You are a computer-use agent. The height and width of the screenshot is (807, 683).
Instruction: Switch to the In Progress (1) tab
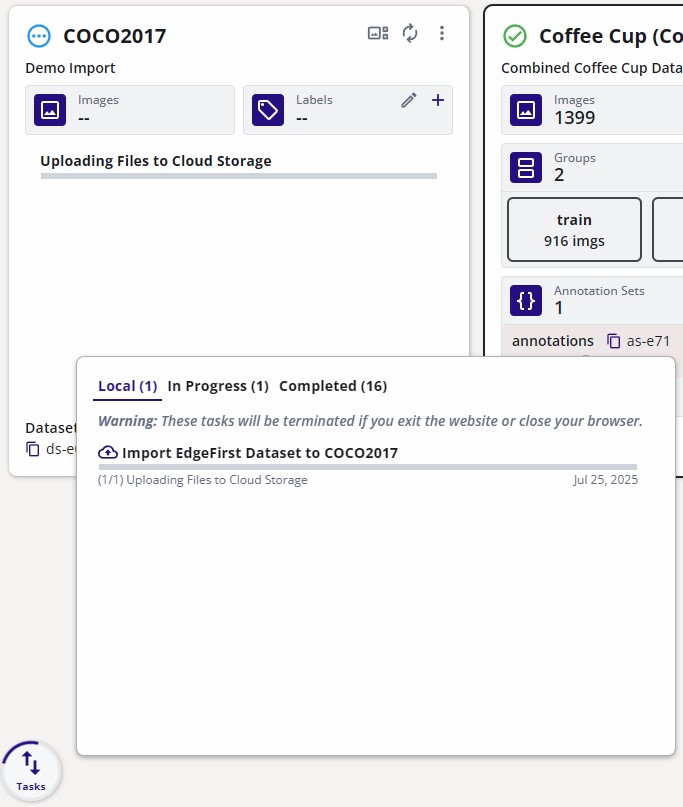click(218, 386)
